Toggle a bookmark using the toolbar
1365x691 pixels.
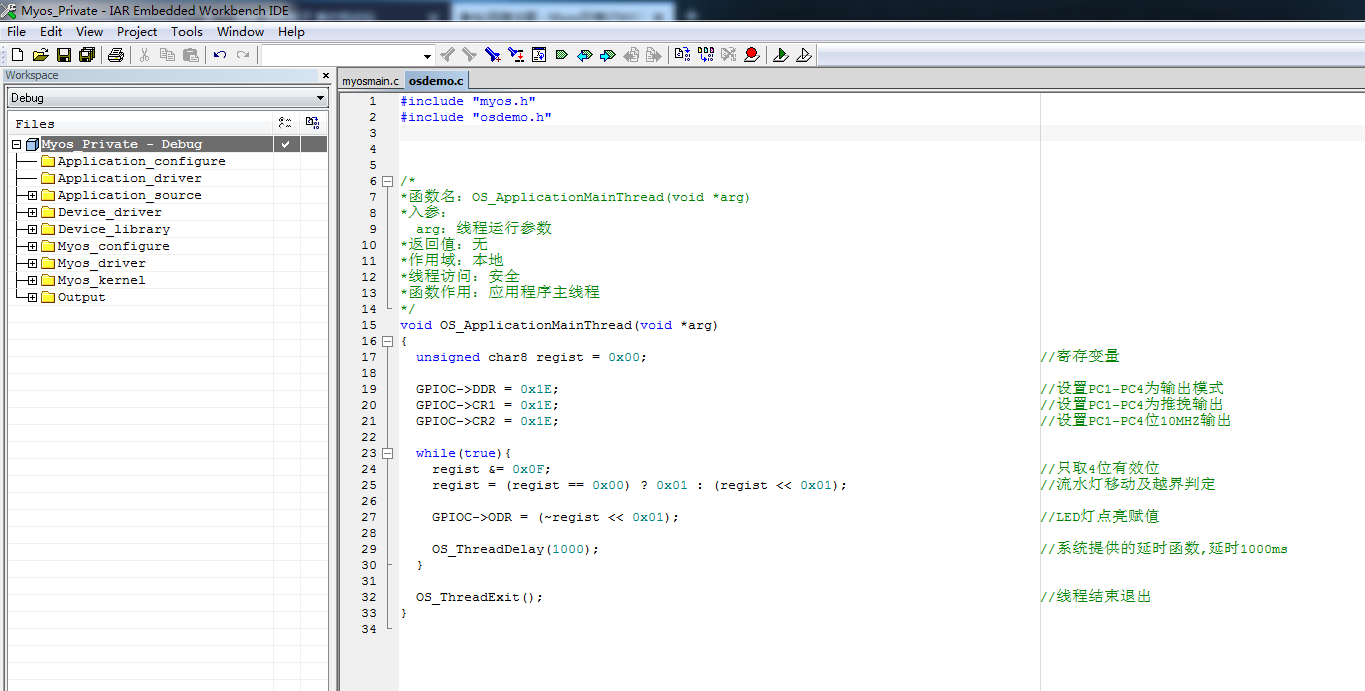(x=562, y=55)
